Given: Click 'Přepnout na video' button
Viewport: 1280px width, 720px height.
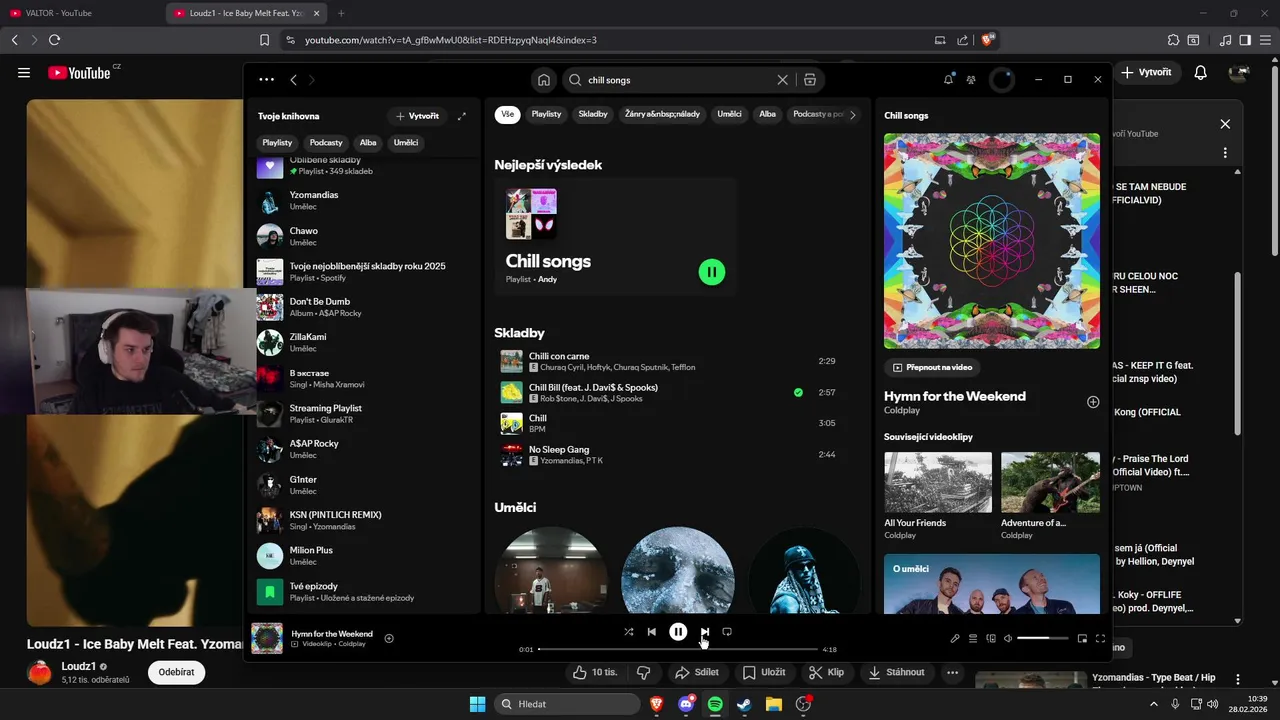Looking at the screenshot, I should 932,367.
